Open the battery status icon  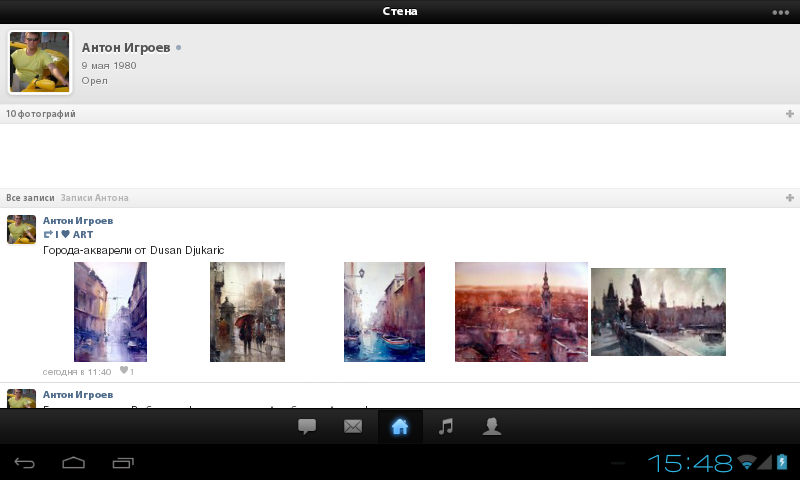(x=782, y=462)
